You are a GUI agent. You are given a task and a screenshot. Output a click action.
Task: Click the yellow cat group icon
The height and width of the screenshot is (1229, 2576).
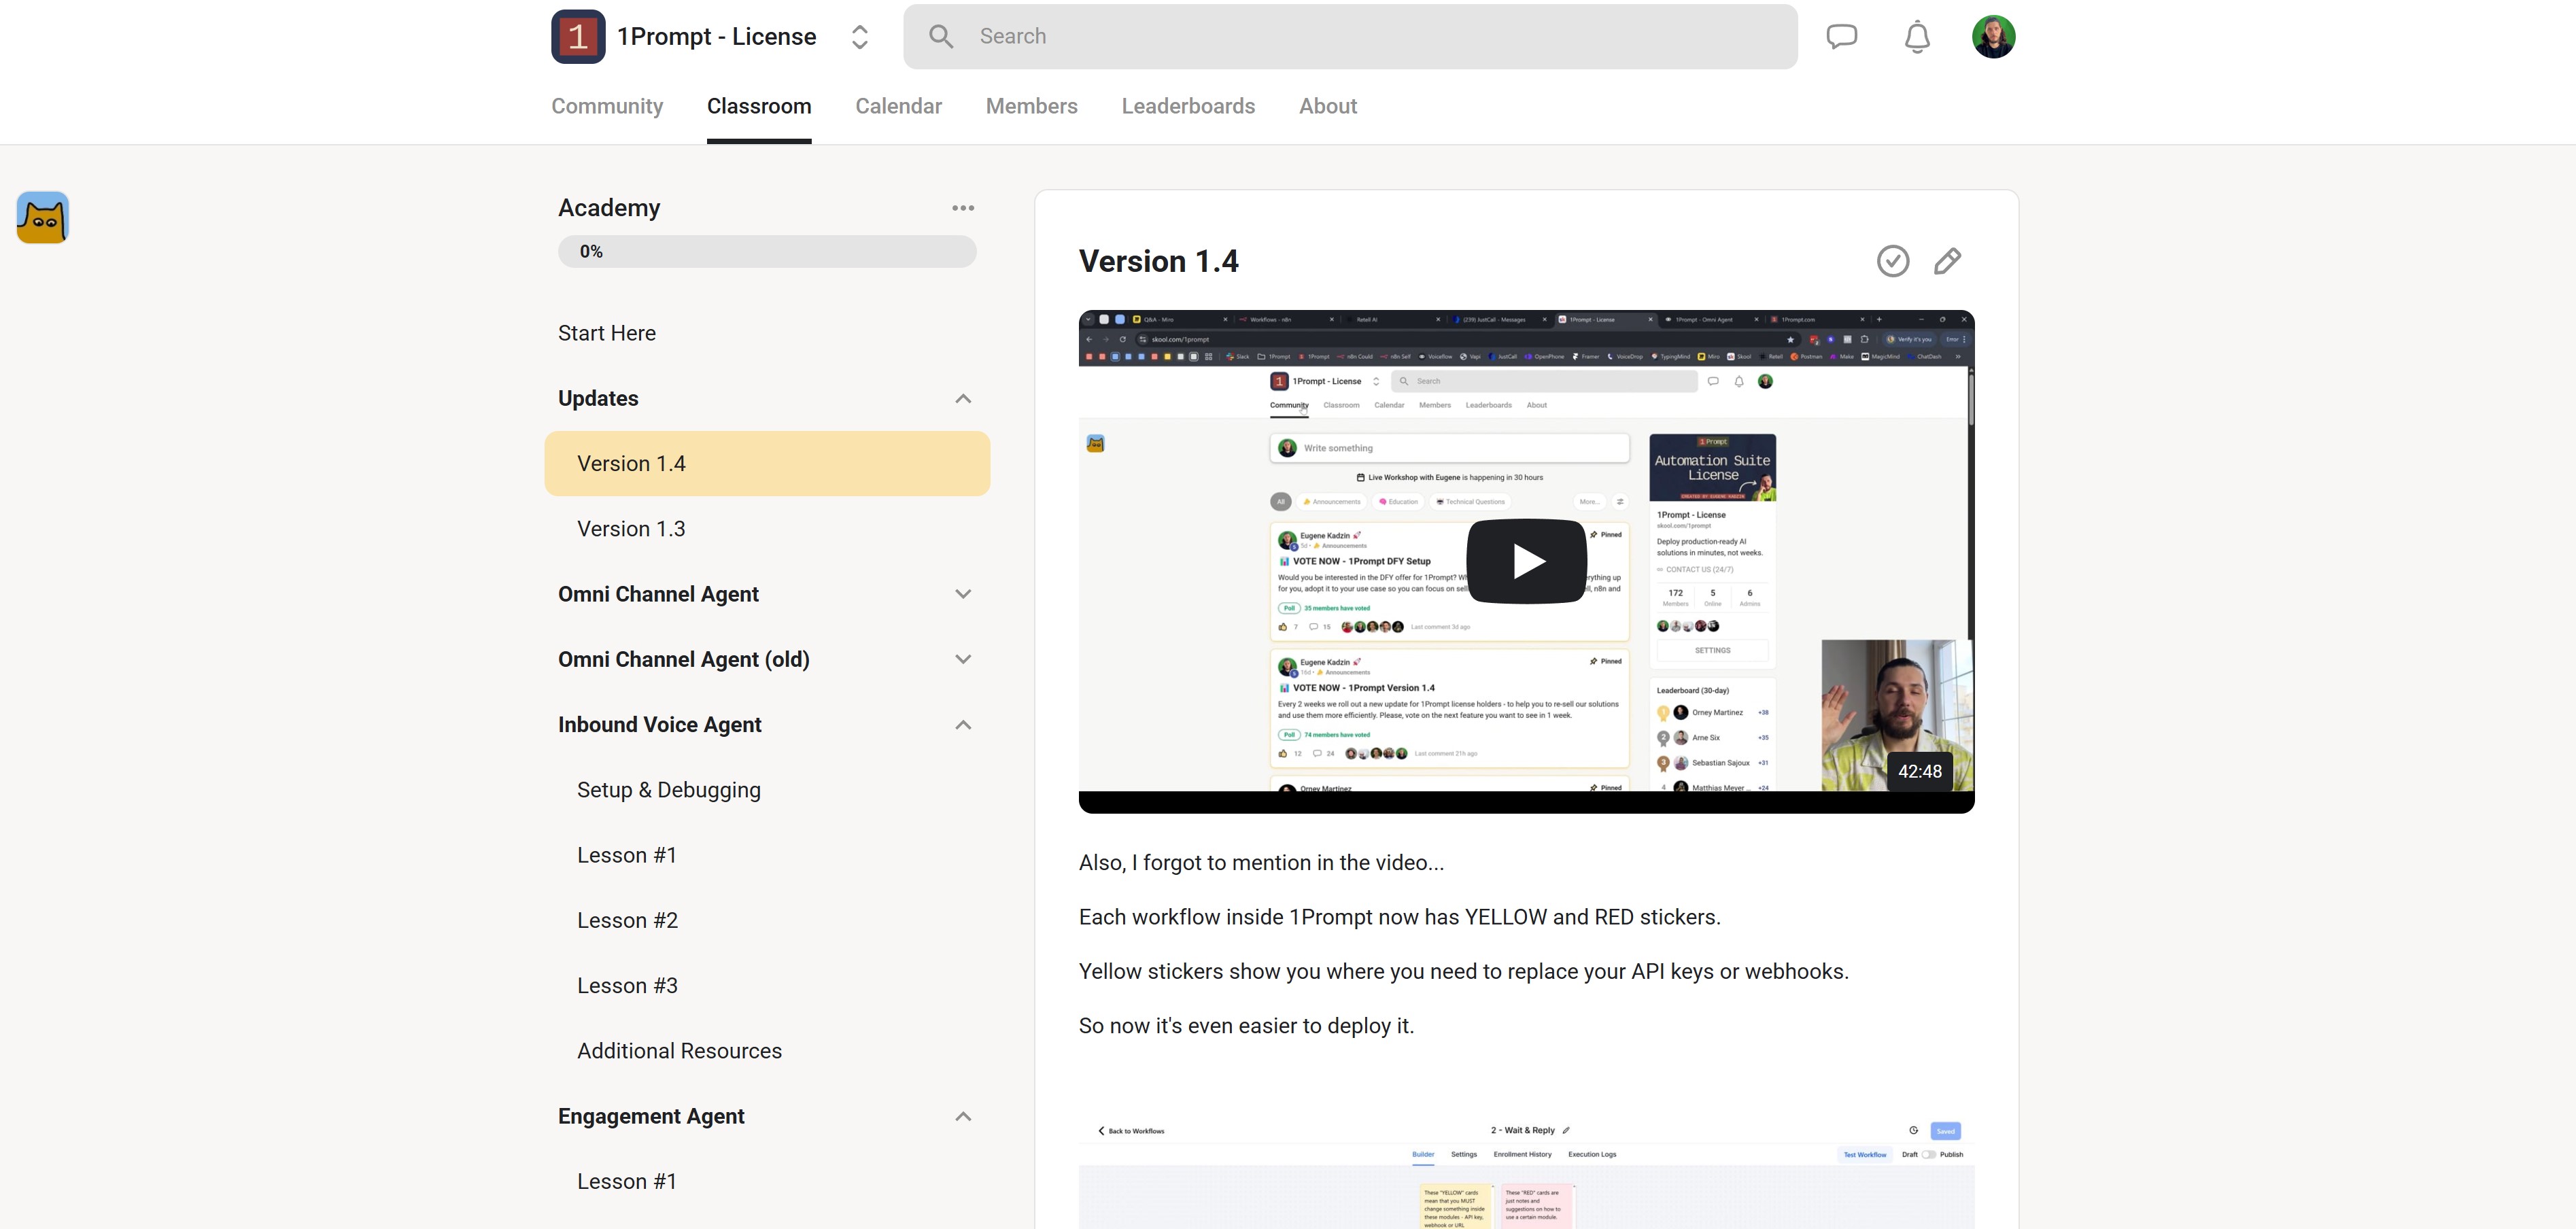click(x=43, y=217)
